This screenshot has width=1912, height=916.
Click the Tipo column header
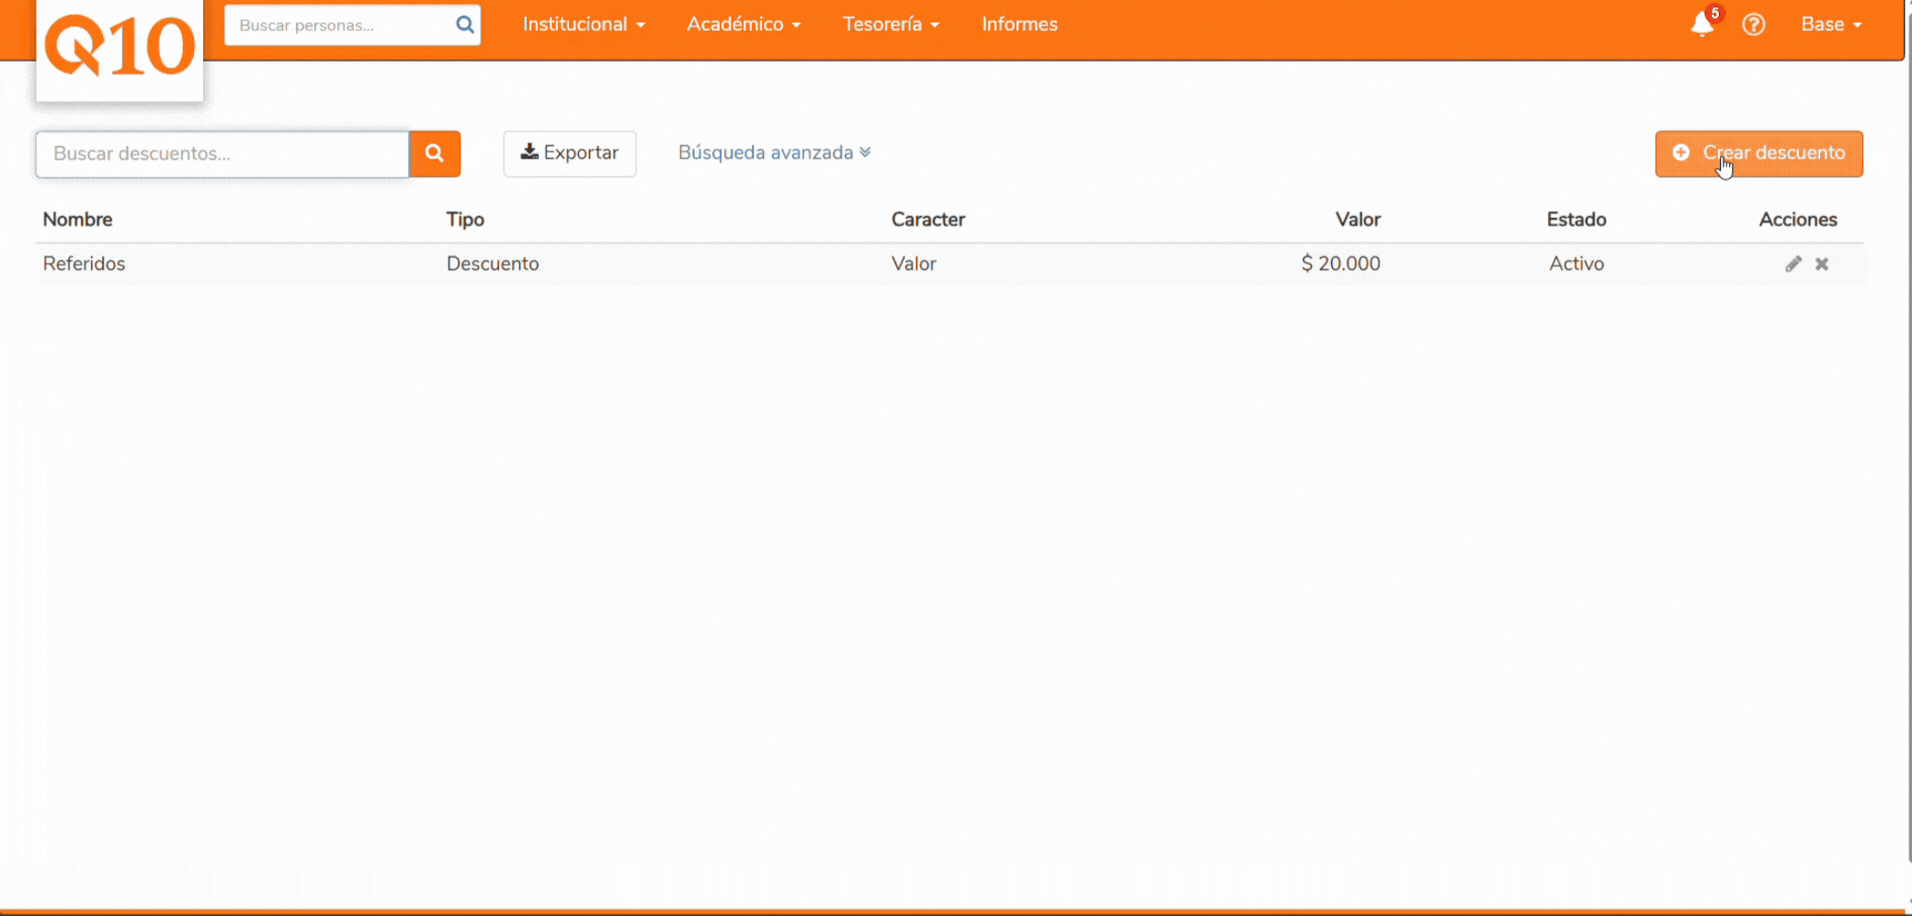(465, 219)
